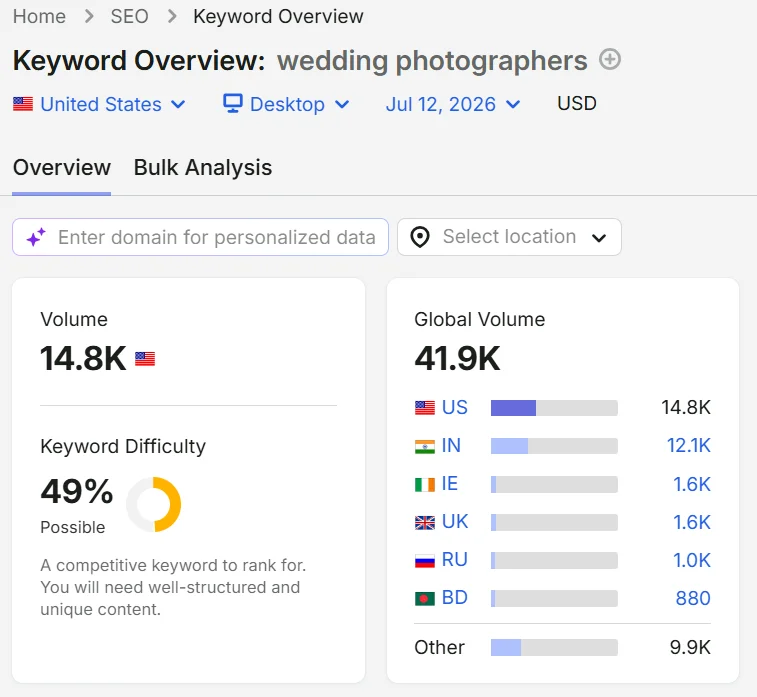Click the location pin icon
Image resolution: width=757 pixels, height=697 pixels.
pos(420,237)
